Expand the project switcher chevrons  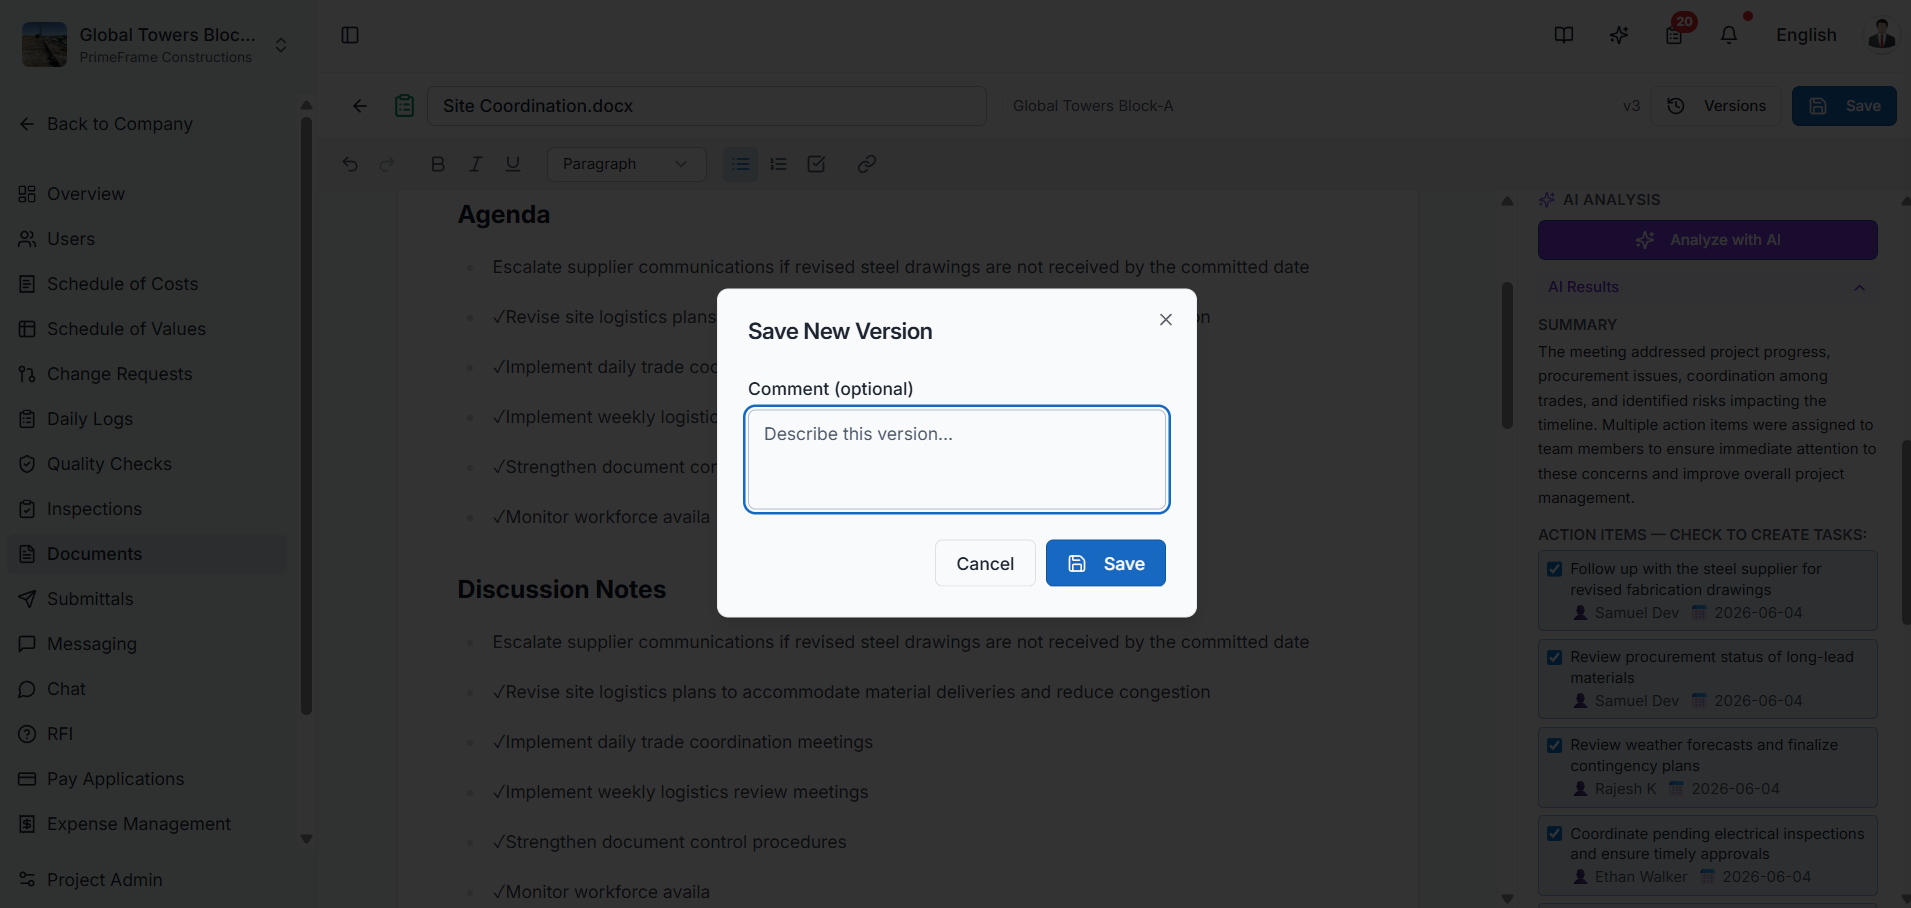tap(281, 45)
